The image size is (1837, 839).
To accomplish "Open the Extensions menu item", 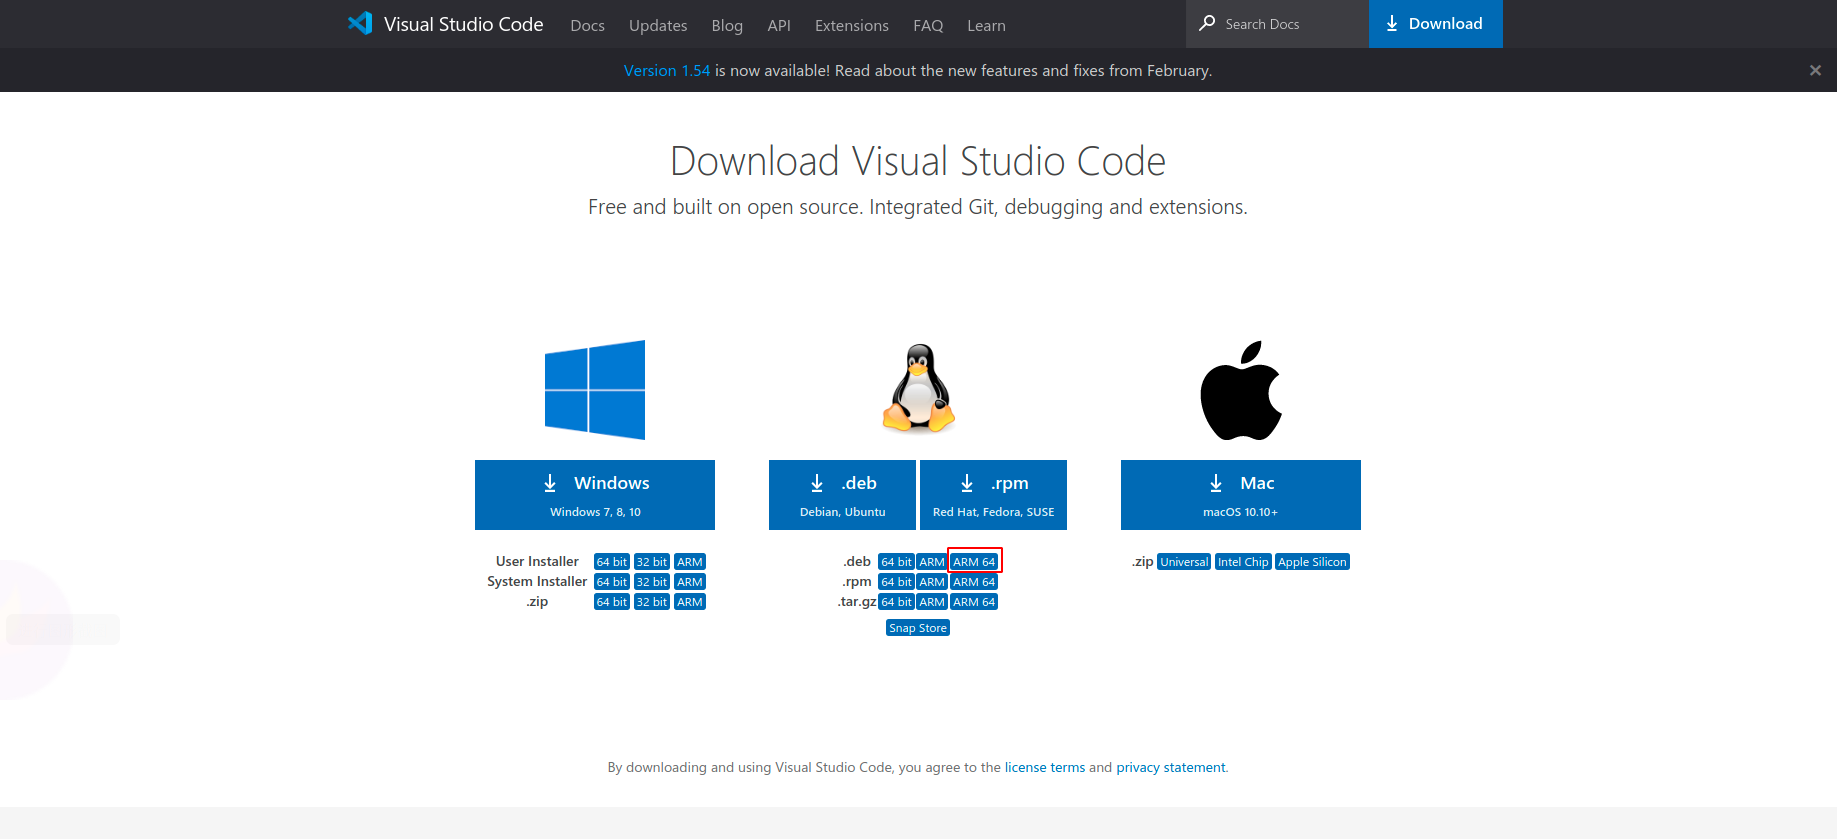I will 851,25.
